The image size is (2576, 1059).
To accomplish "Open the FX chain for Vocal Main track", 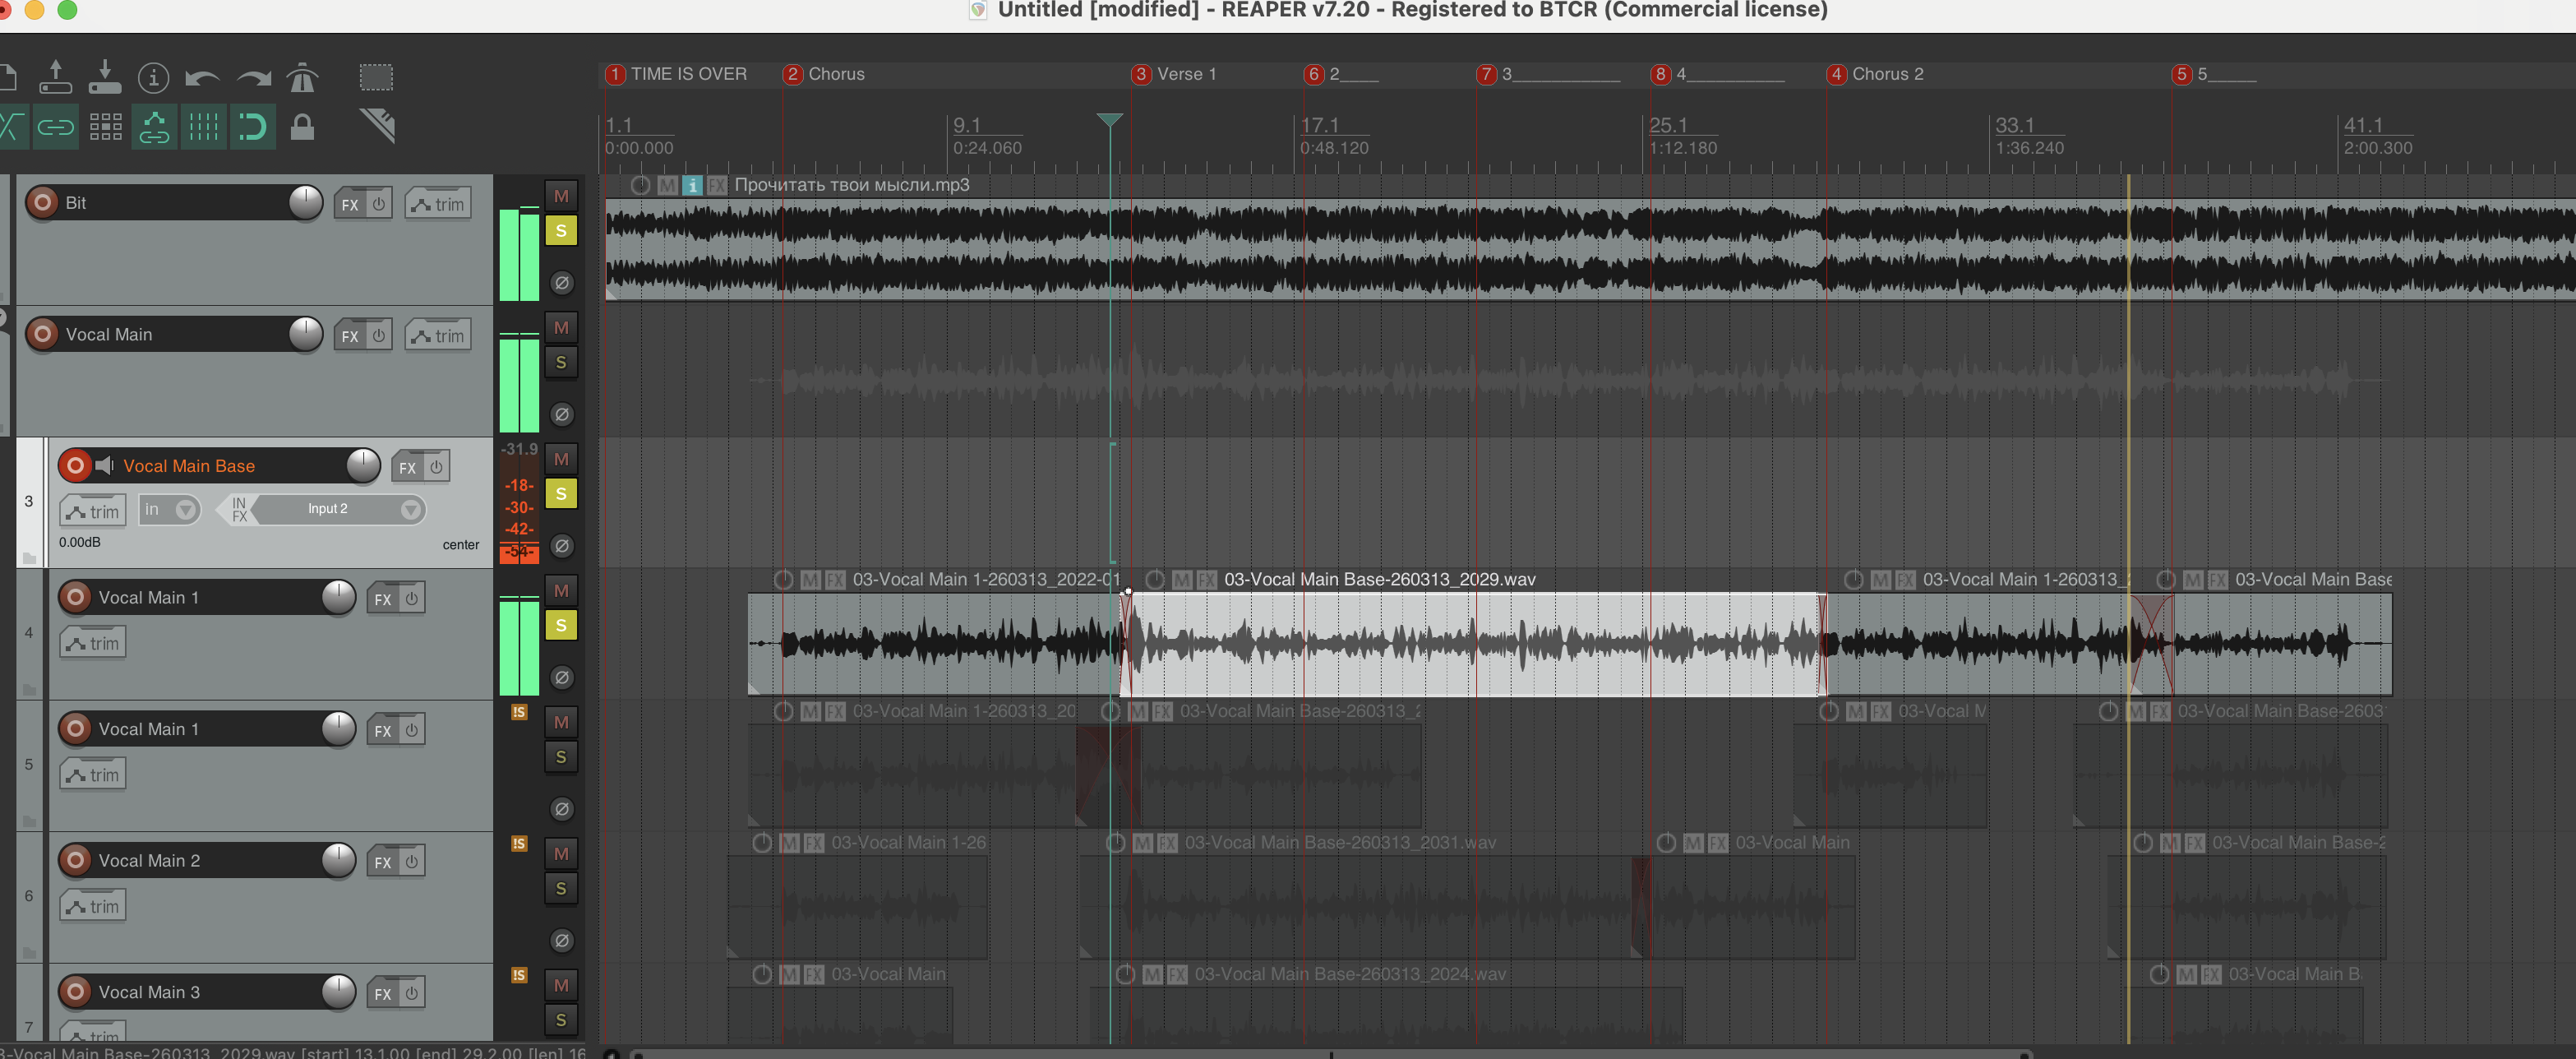I will [350, 336].
